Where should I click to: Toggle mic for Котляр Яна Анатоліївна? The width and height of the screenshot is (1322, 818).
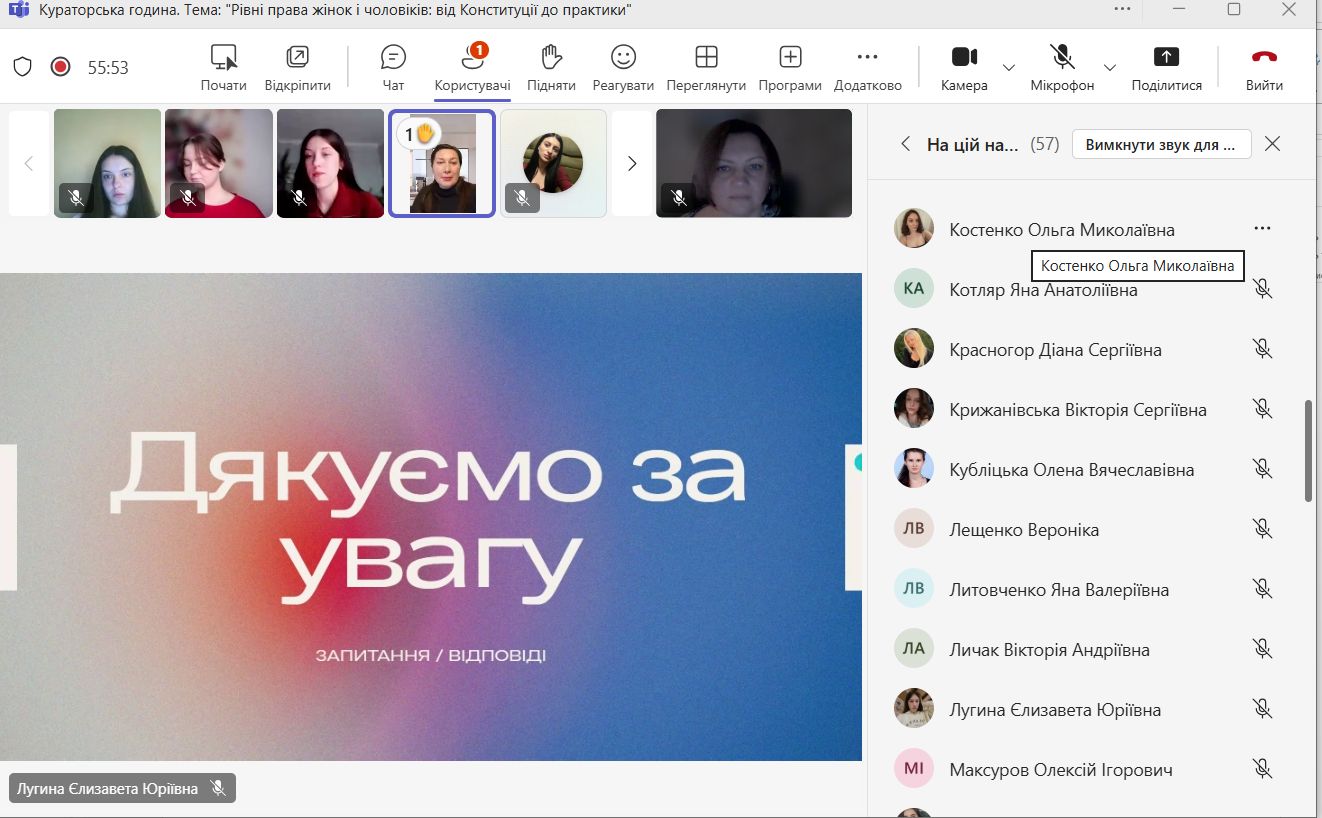(x=1262, y=289)
